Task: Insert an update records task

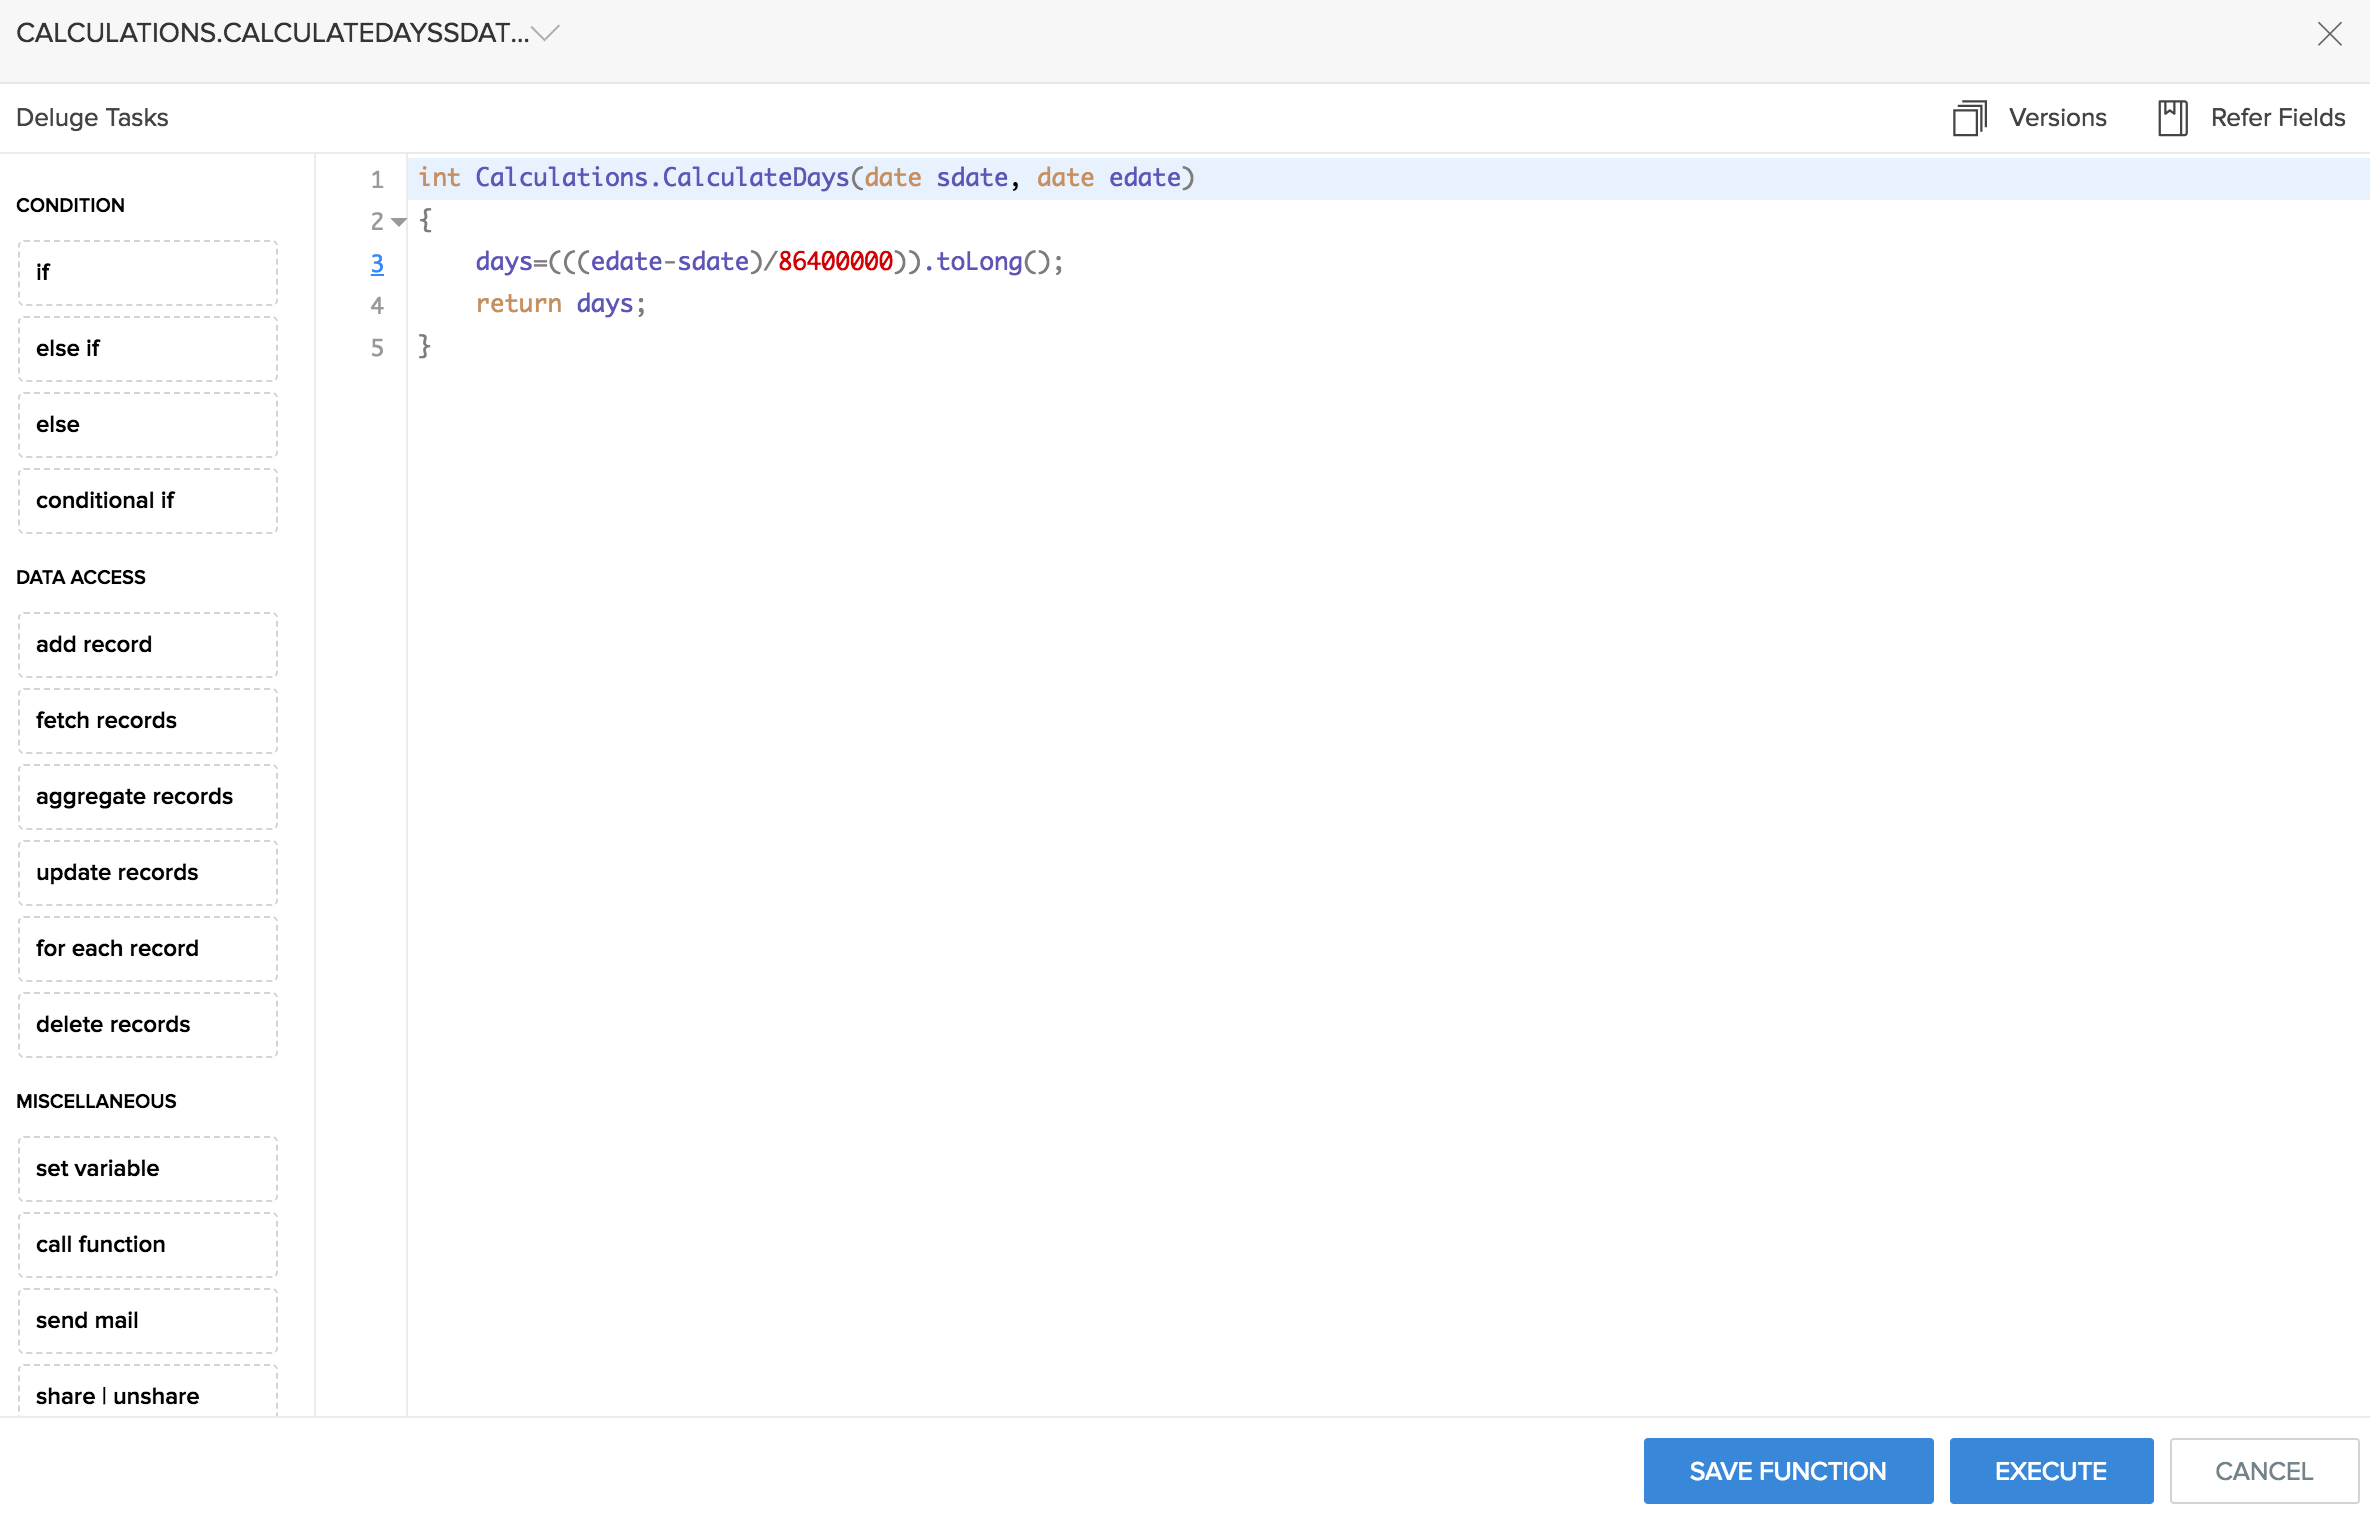Action: (x=146, y=871)
